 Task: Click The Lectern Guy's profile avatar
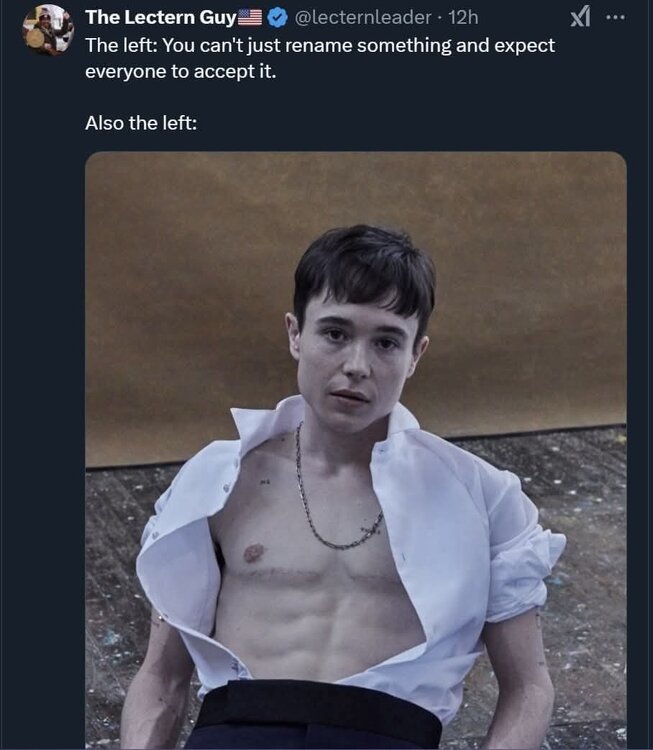[48, 30]
